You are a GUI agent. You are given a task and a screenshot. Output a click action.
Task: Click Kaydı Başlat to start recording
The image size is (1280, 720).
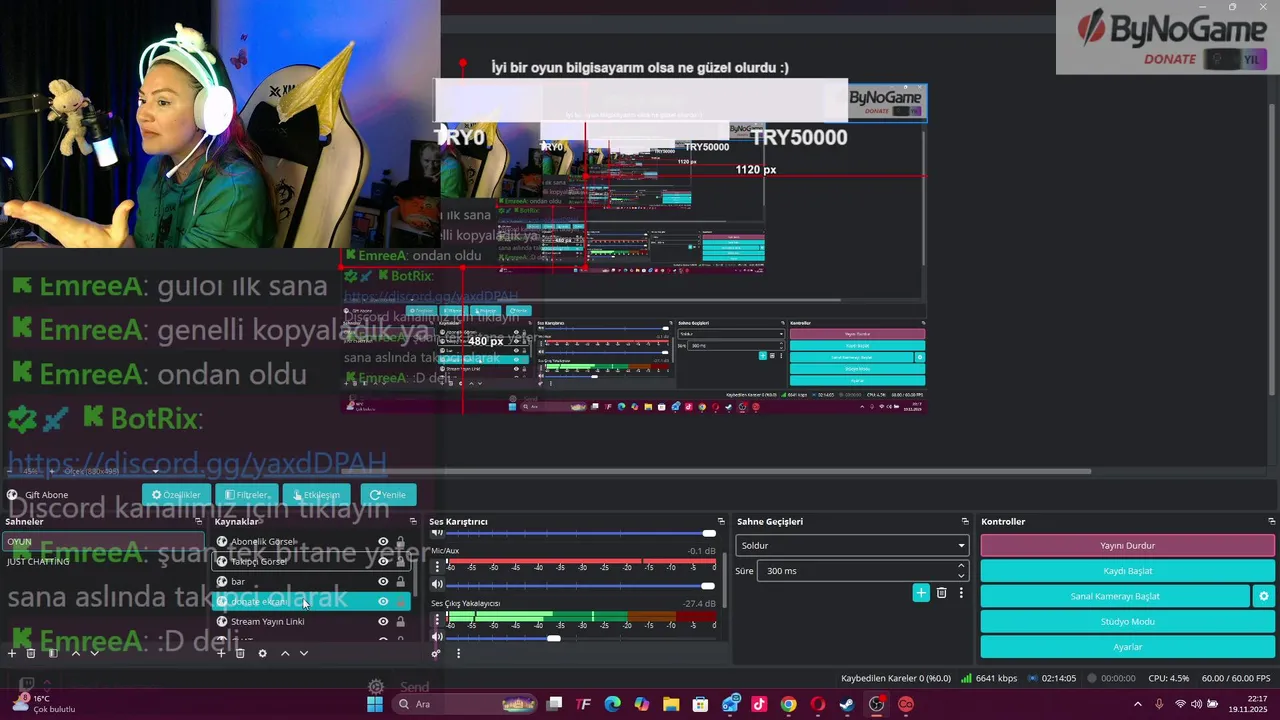coord(1127,571)
